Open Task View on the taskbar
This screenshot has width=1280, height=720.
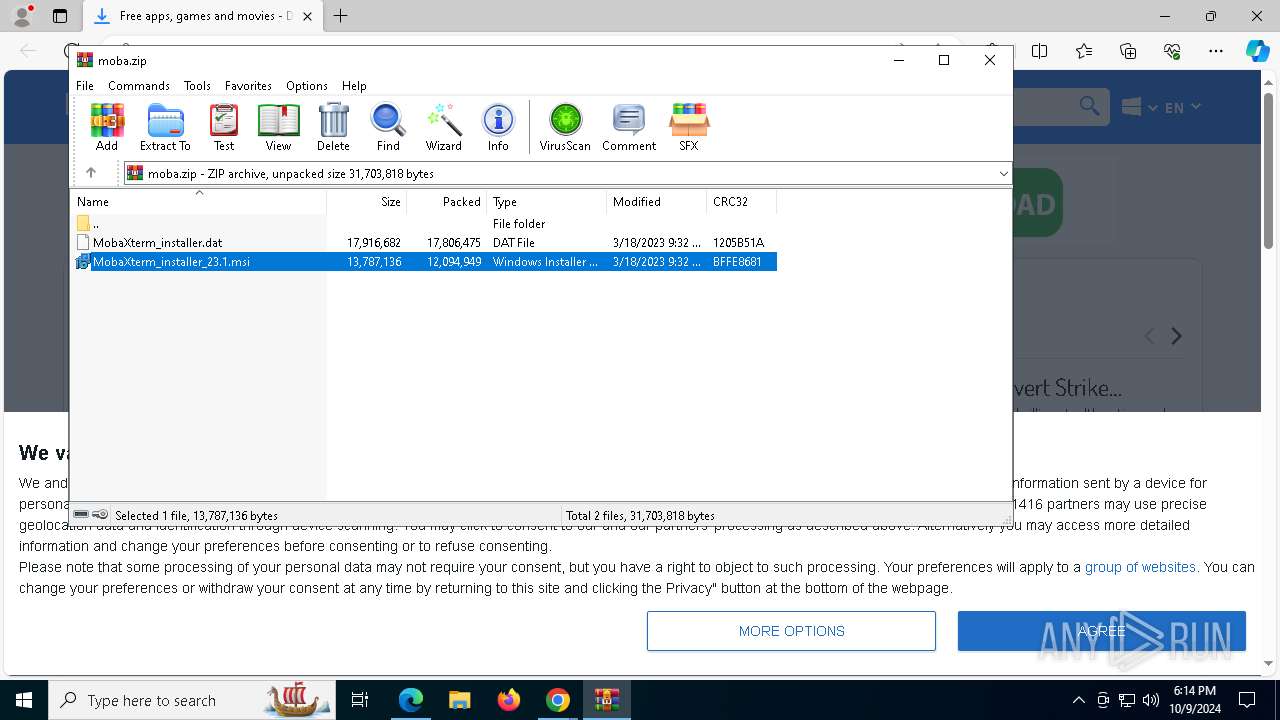(360, 700)
